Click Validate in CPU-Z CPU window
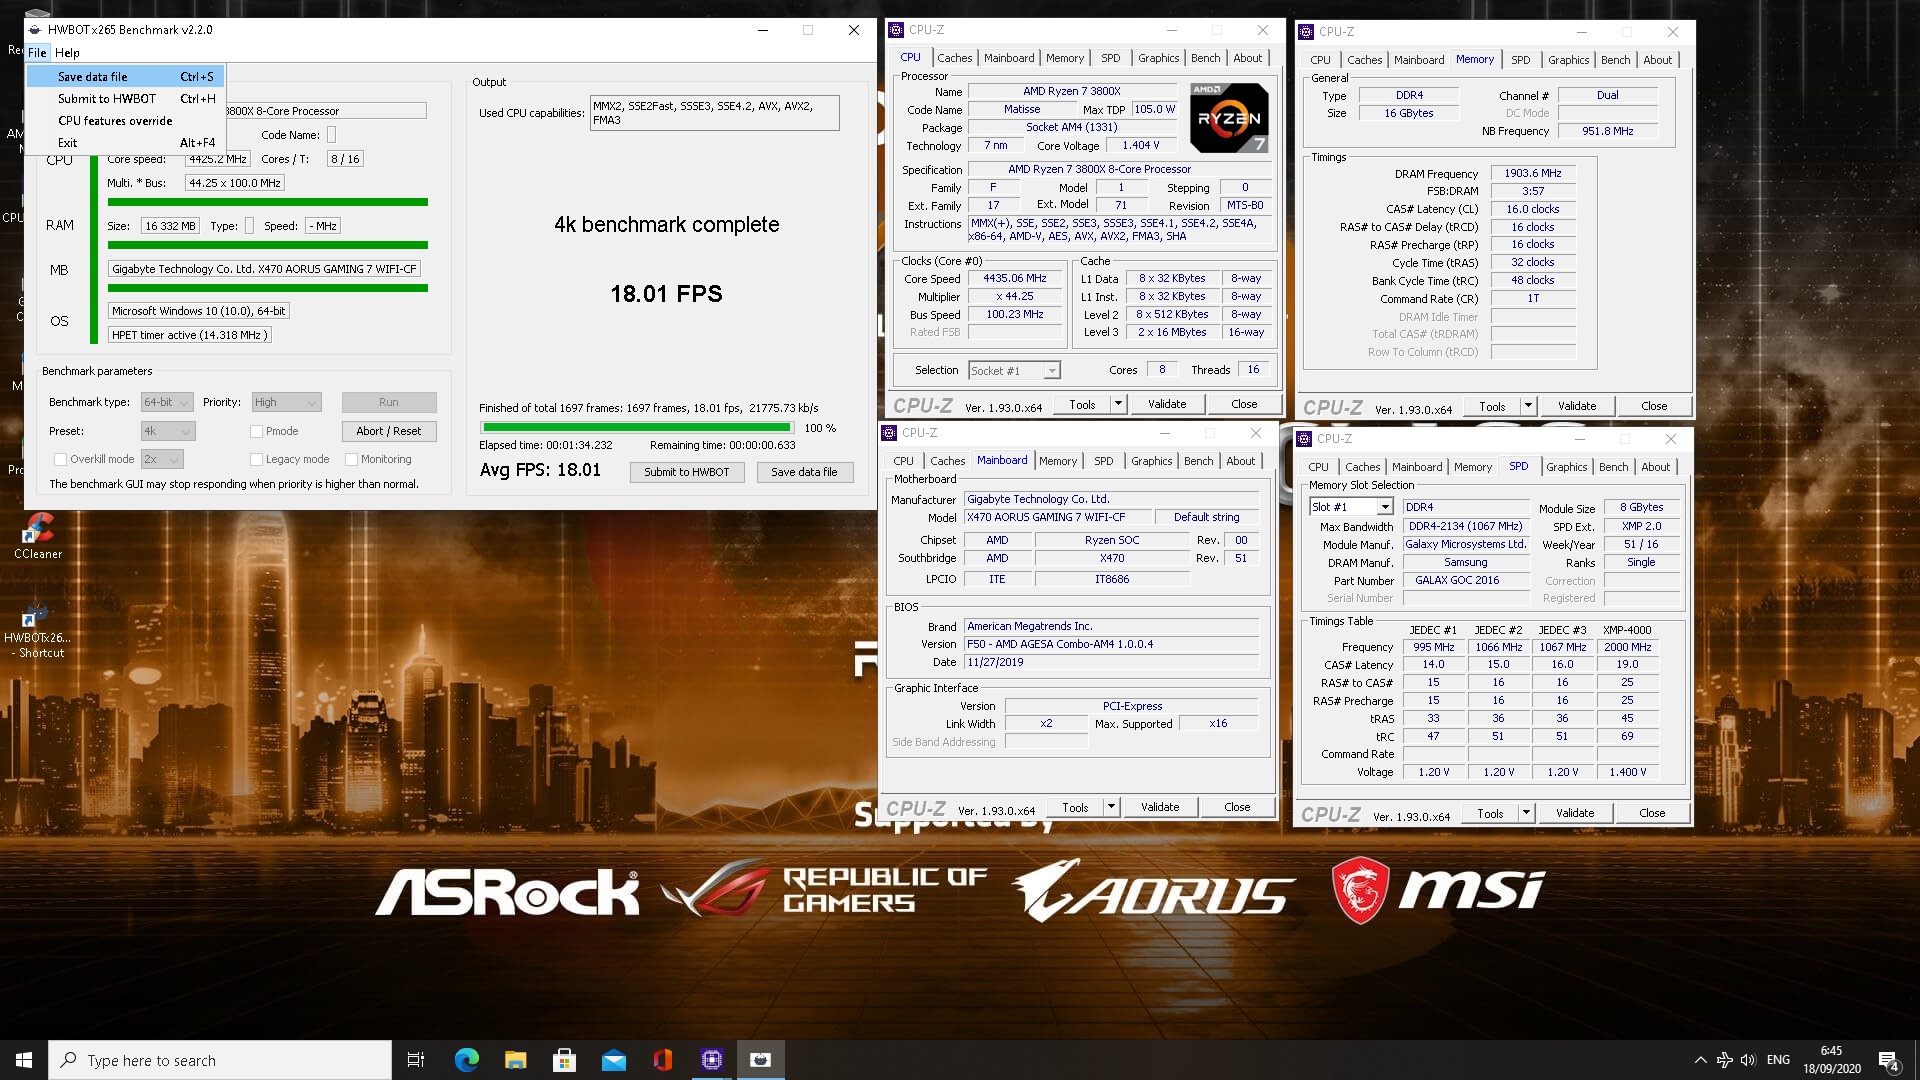 coord(1167,405)
